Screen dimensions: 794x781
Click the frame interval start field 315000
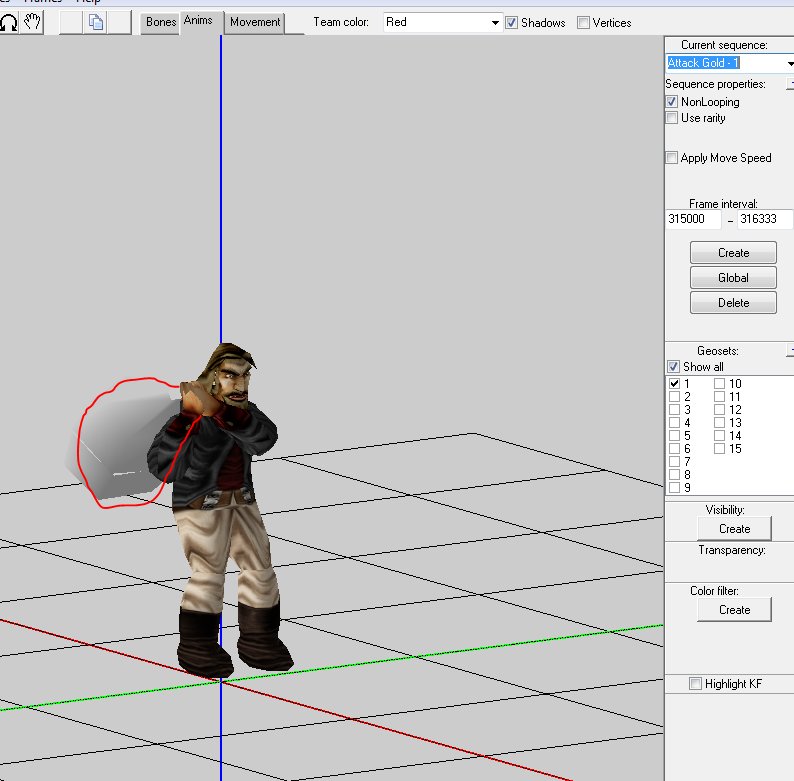click(693, 219)
